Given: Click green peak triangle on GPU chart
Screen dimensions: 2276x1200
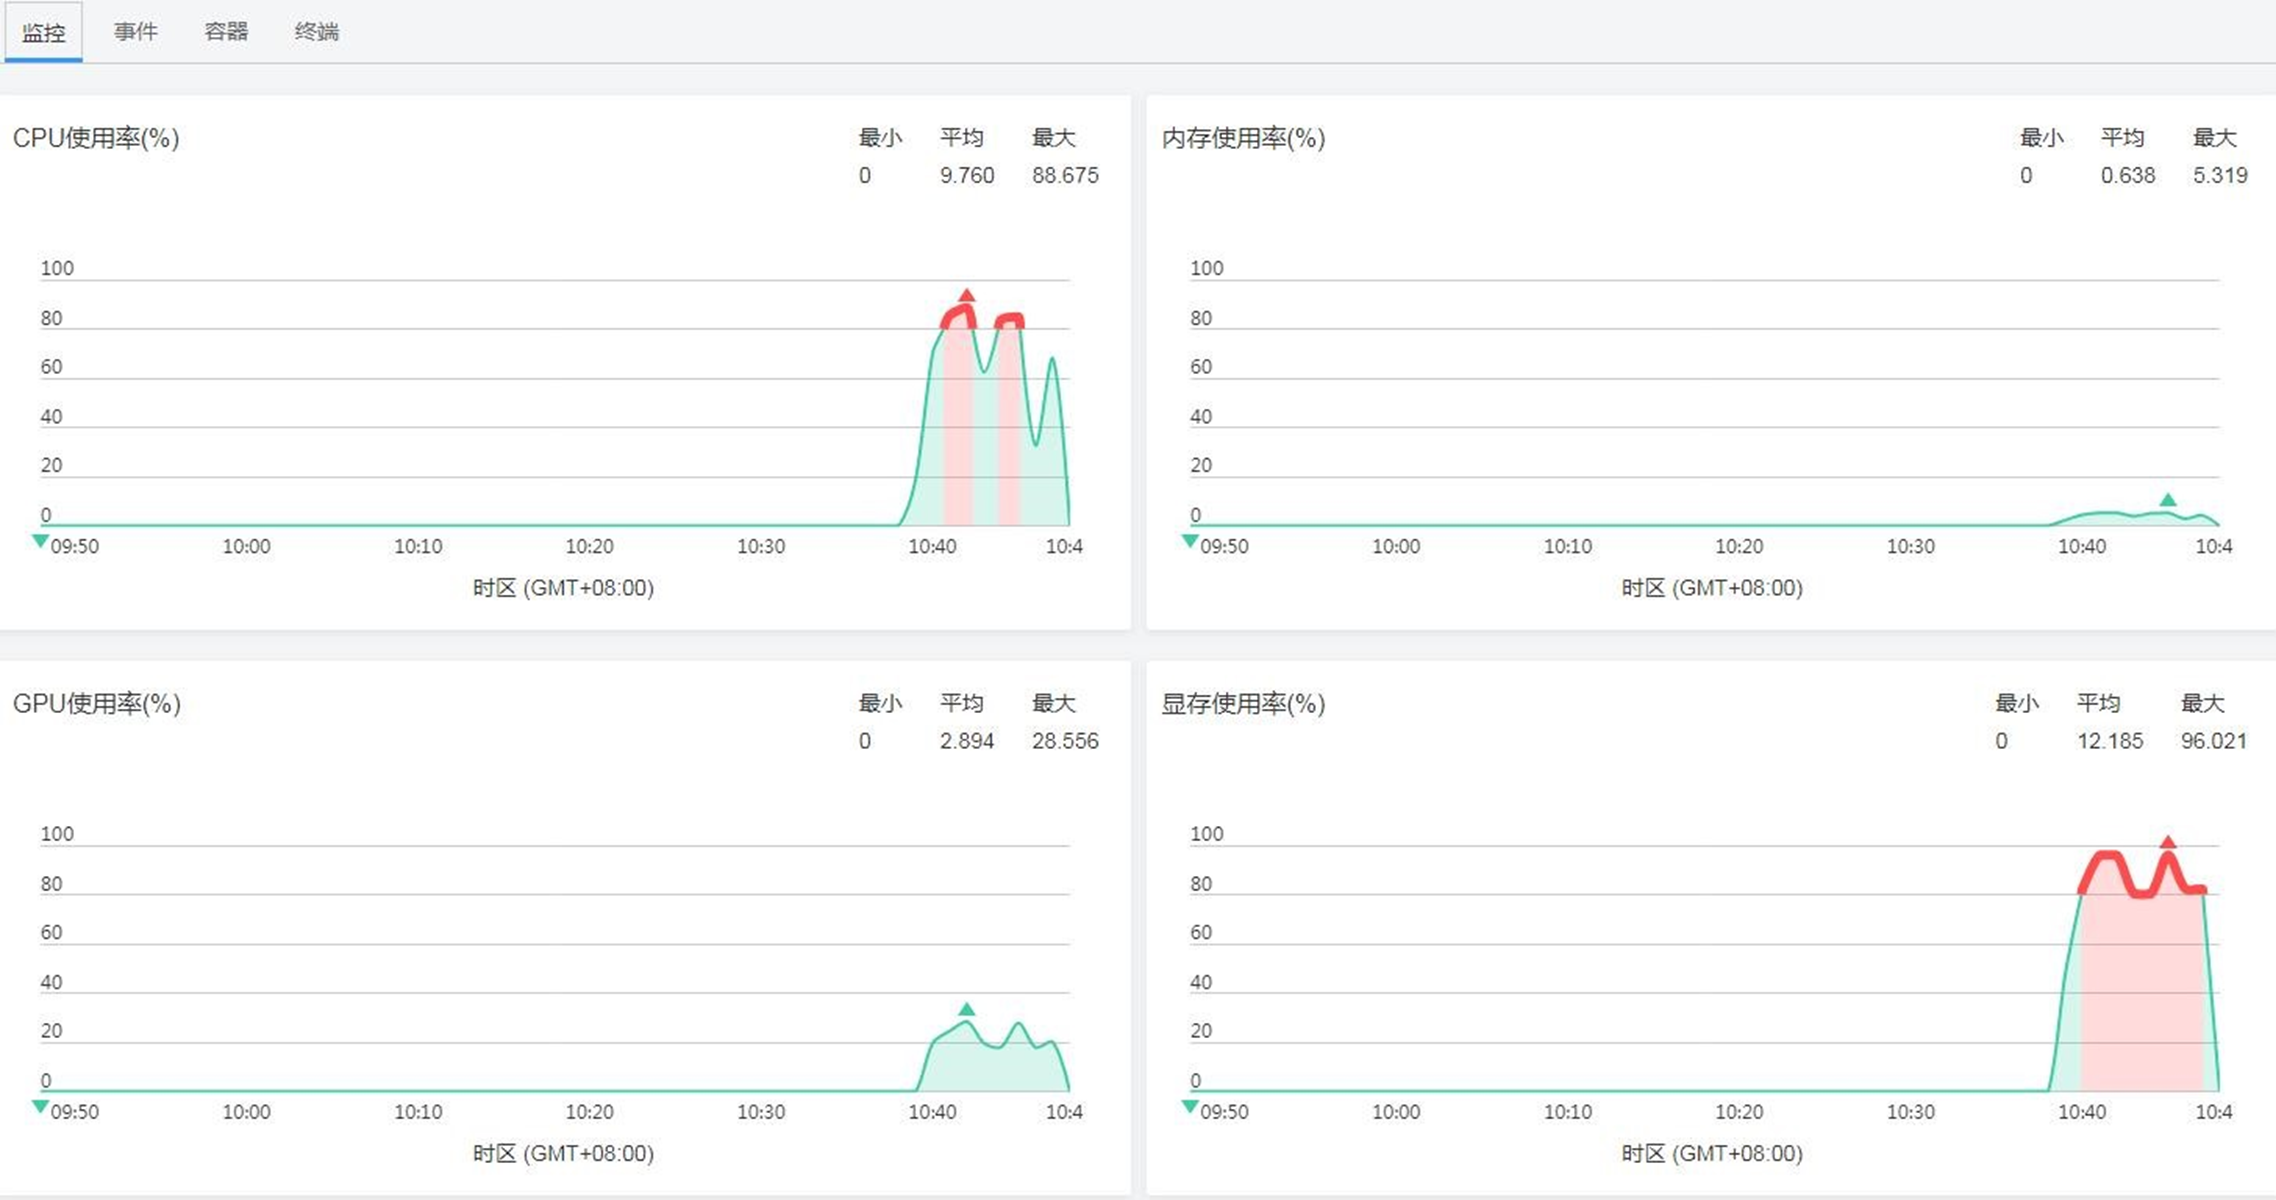Looking at the screenshot, I should click(x=966, y=1010).
